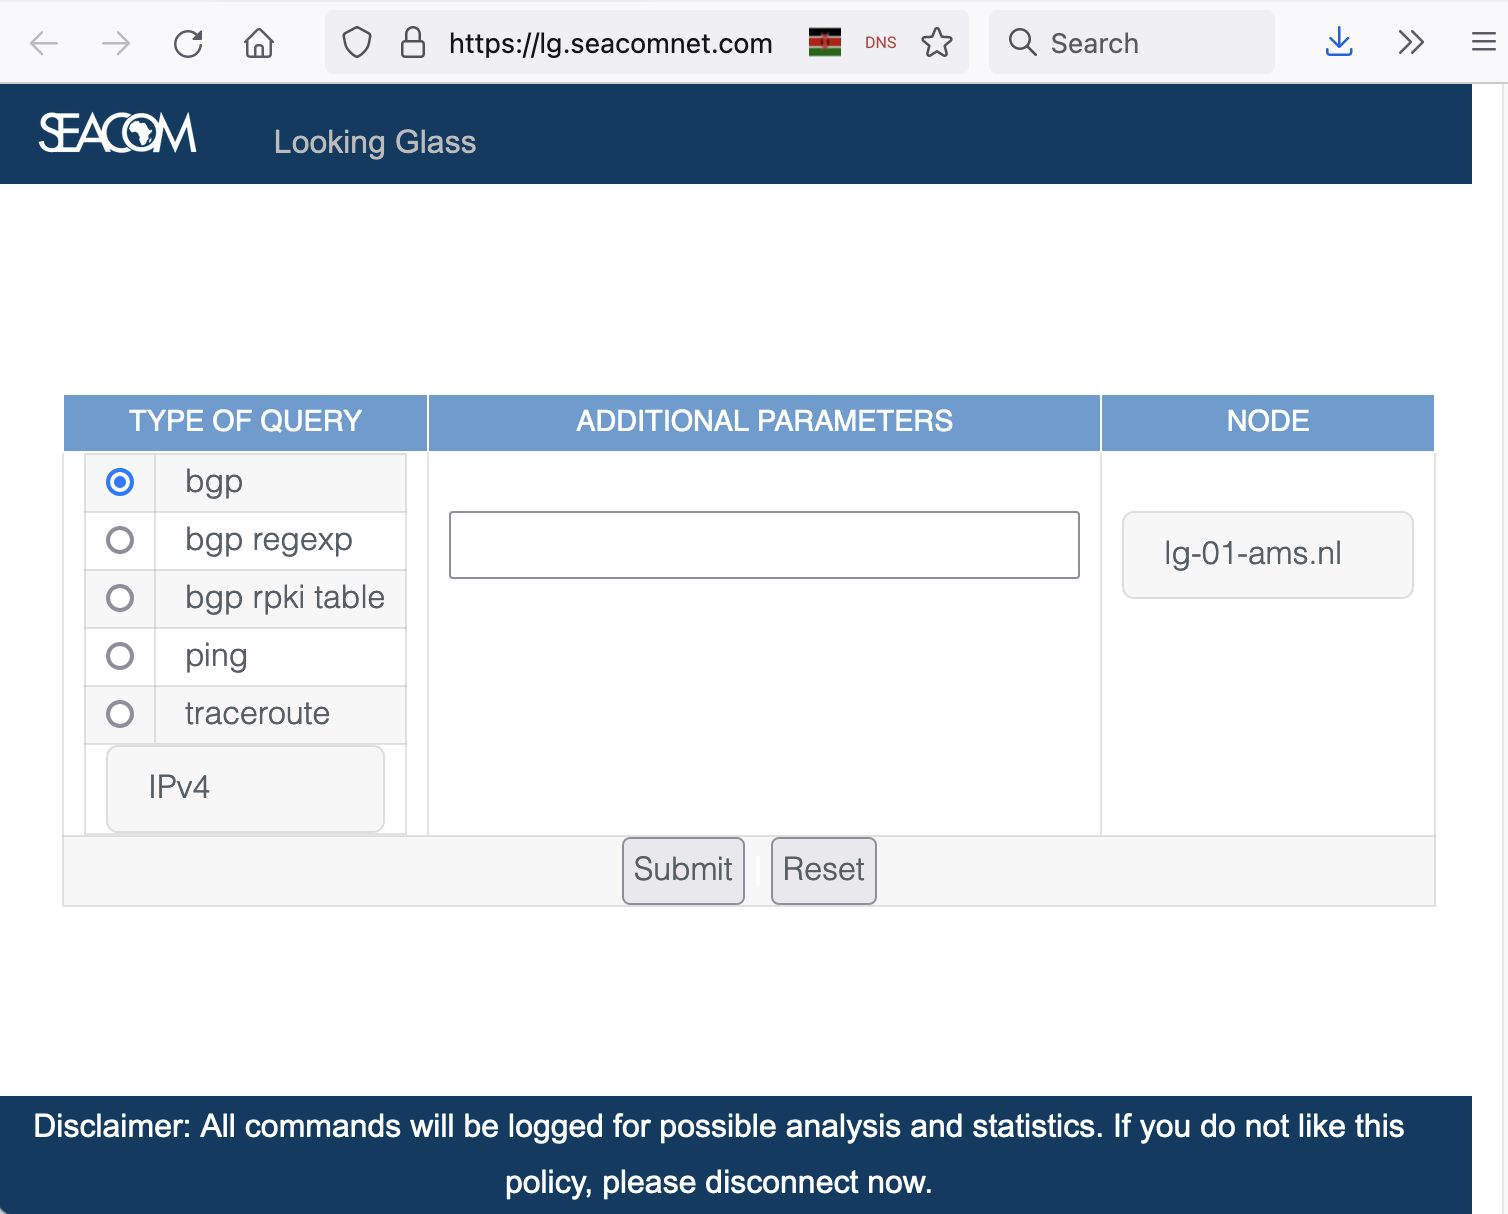This screenshot has width=1508, height=1214.
Task: Show more tools overflow chevron
Action: (1411, 43)
